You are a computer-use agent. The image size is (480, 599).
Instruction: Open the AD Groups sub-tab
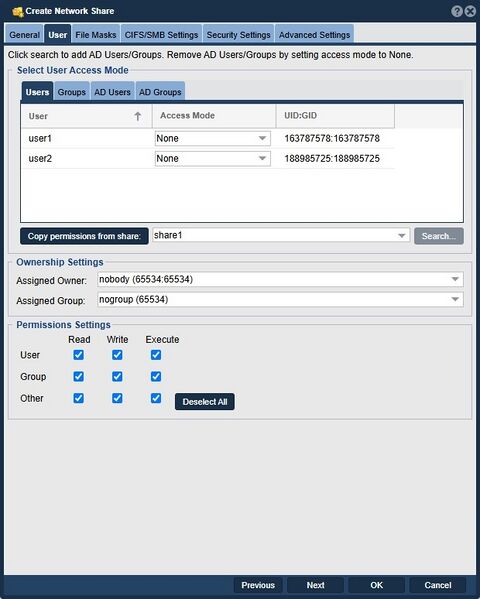tap(160, 92)
